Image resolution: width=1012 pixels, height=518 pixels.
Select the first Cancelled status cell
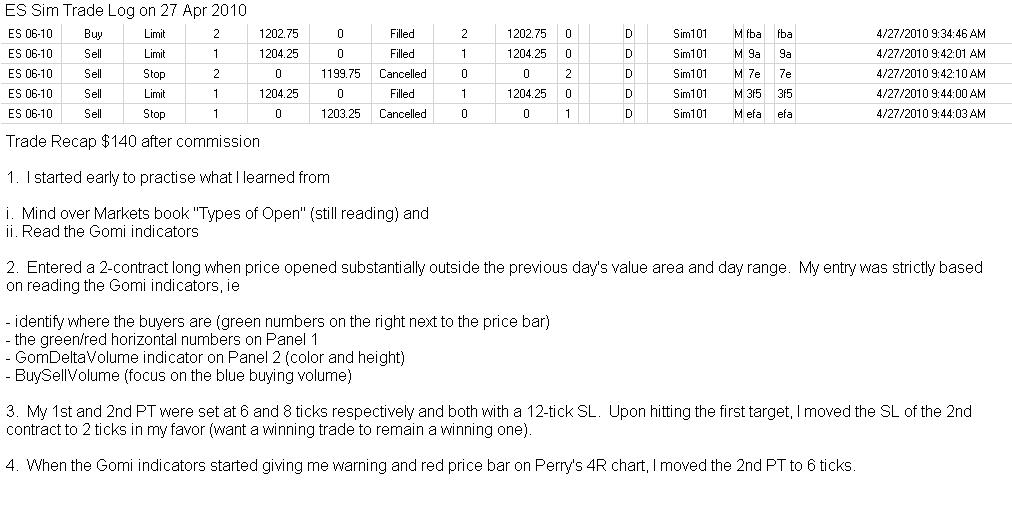coord(402,74)
